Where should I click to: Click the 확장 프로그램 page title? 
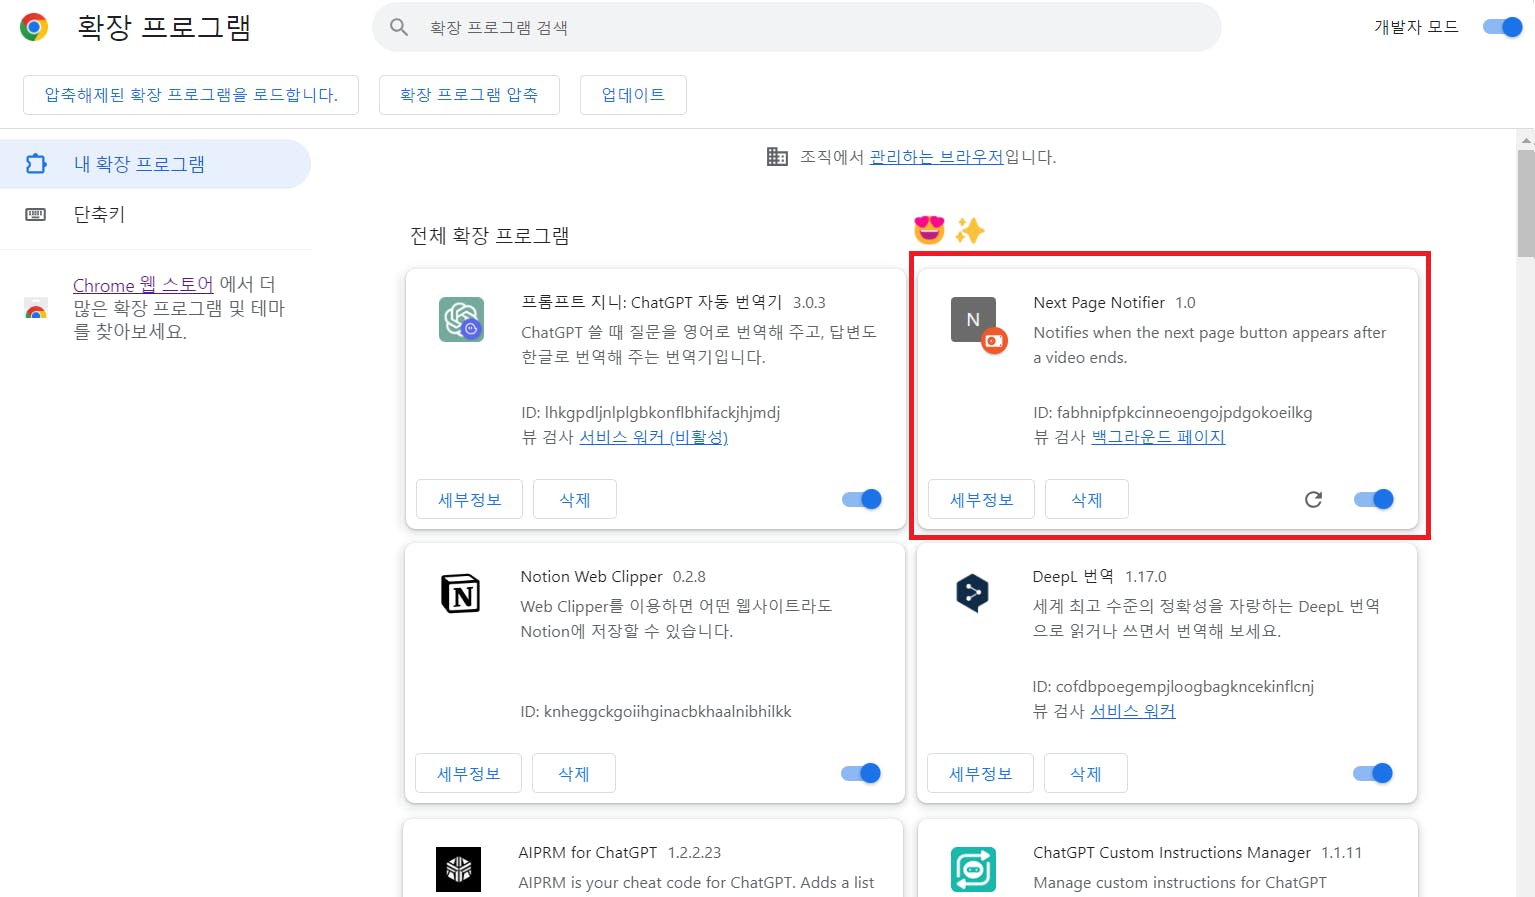(164, 27)
